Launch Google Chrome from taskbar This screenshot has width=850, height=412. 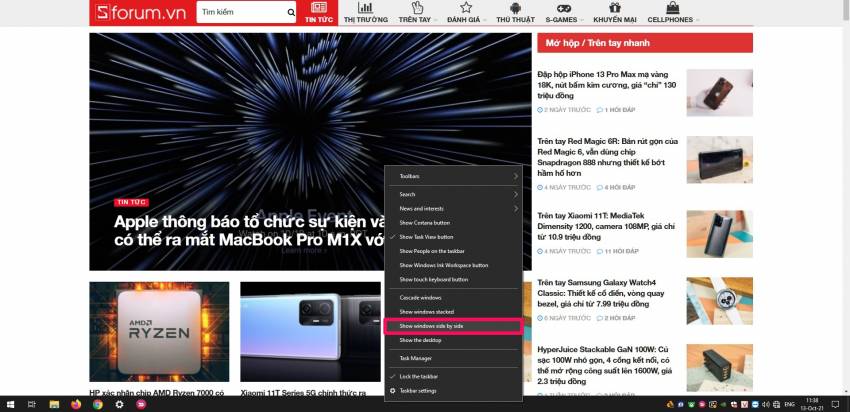98,404
